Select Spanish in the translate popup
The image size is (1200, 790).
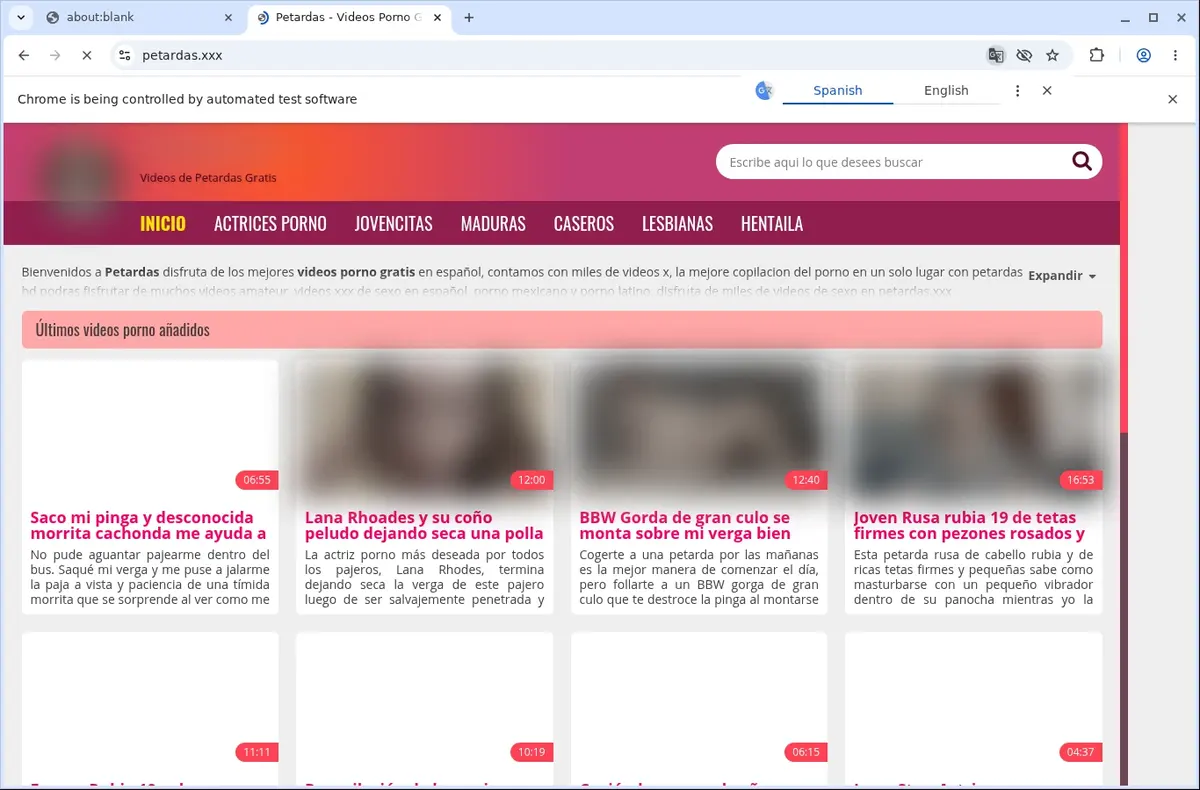pos(838,90)
